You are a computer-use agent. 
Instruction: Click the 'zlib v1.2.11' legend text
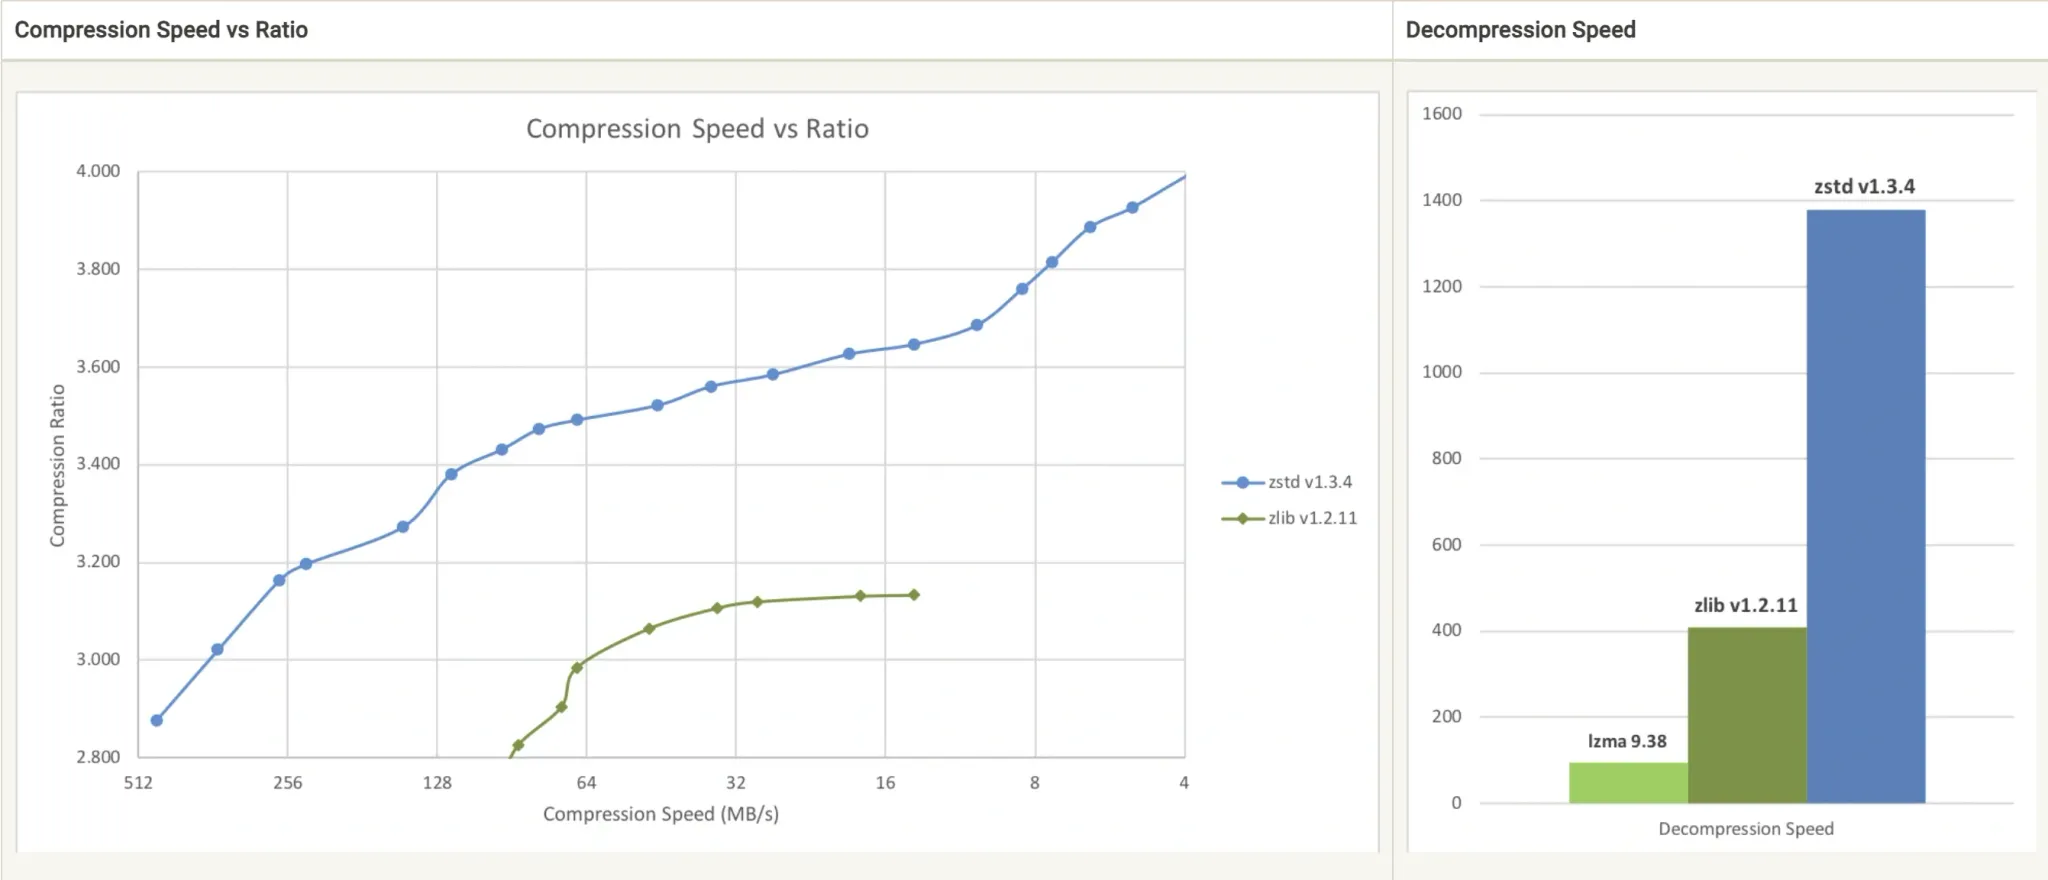[x=1313, y=518]
